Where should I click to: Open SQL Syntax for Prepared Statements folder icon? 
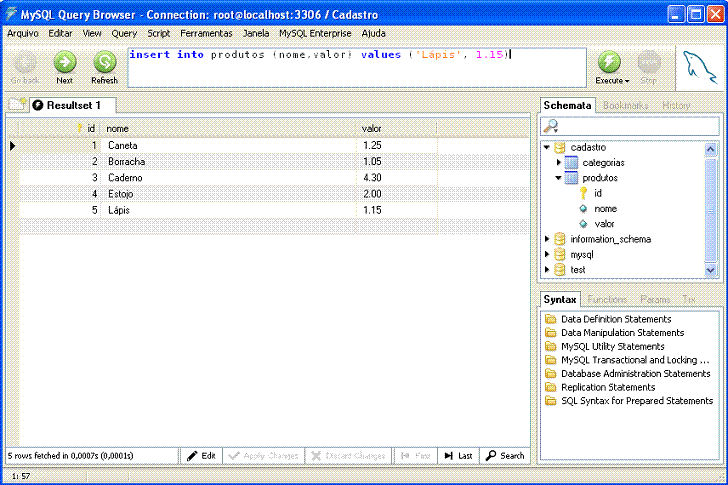point(551,401)
